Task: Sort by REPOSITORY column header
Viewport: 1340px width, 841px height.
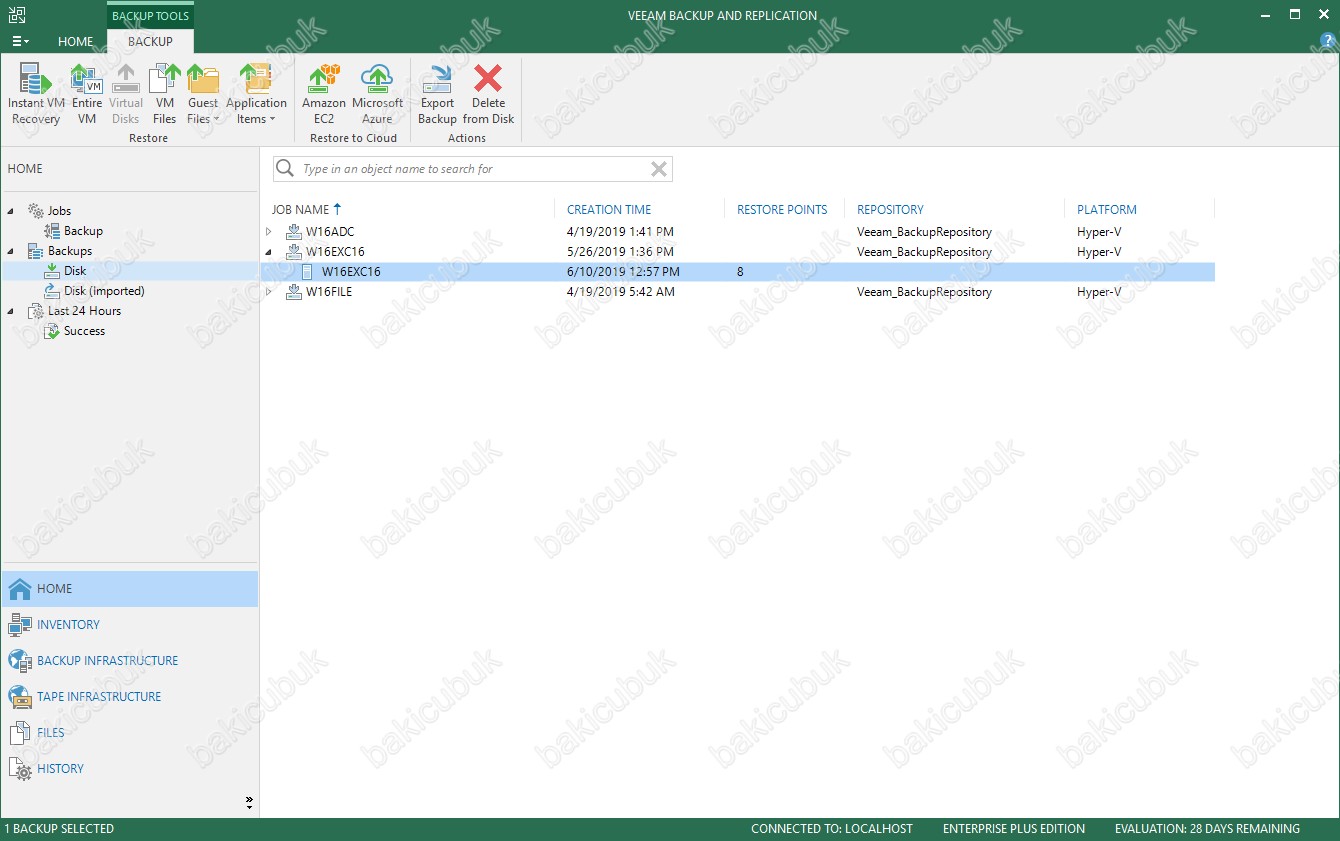Action: (x=890, y=210)
